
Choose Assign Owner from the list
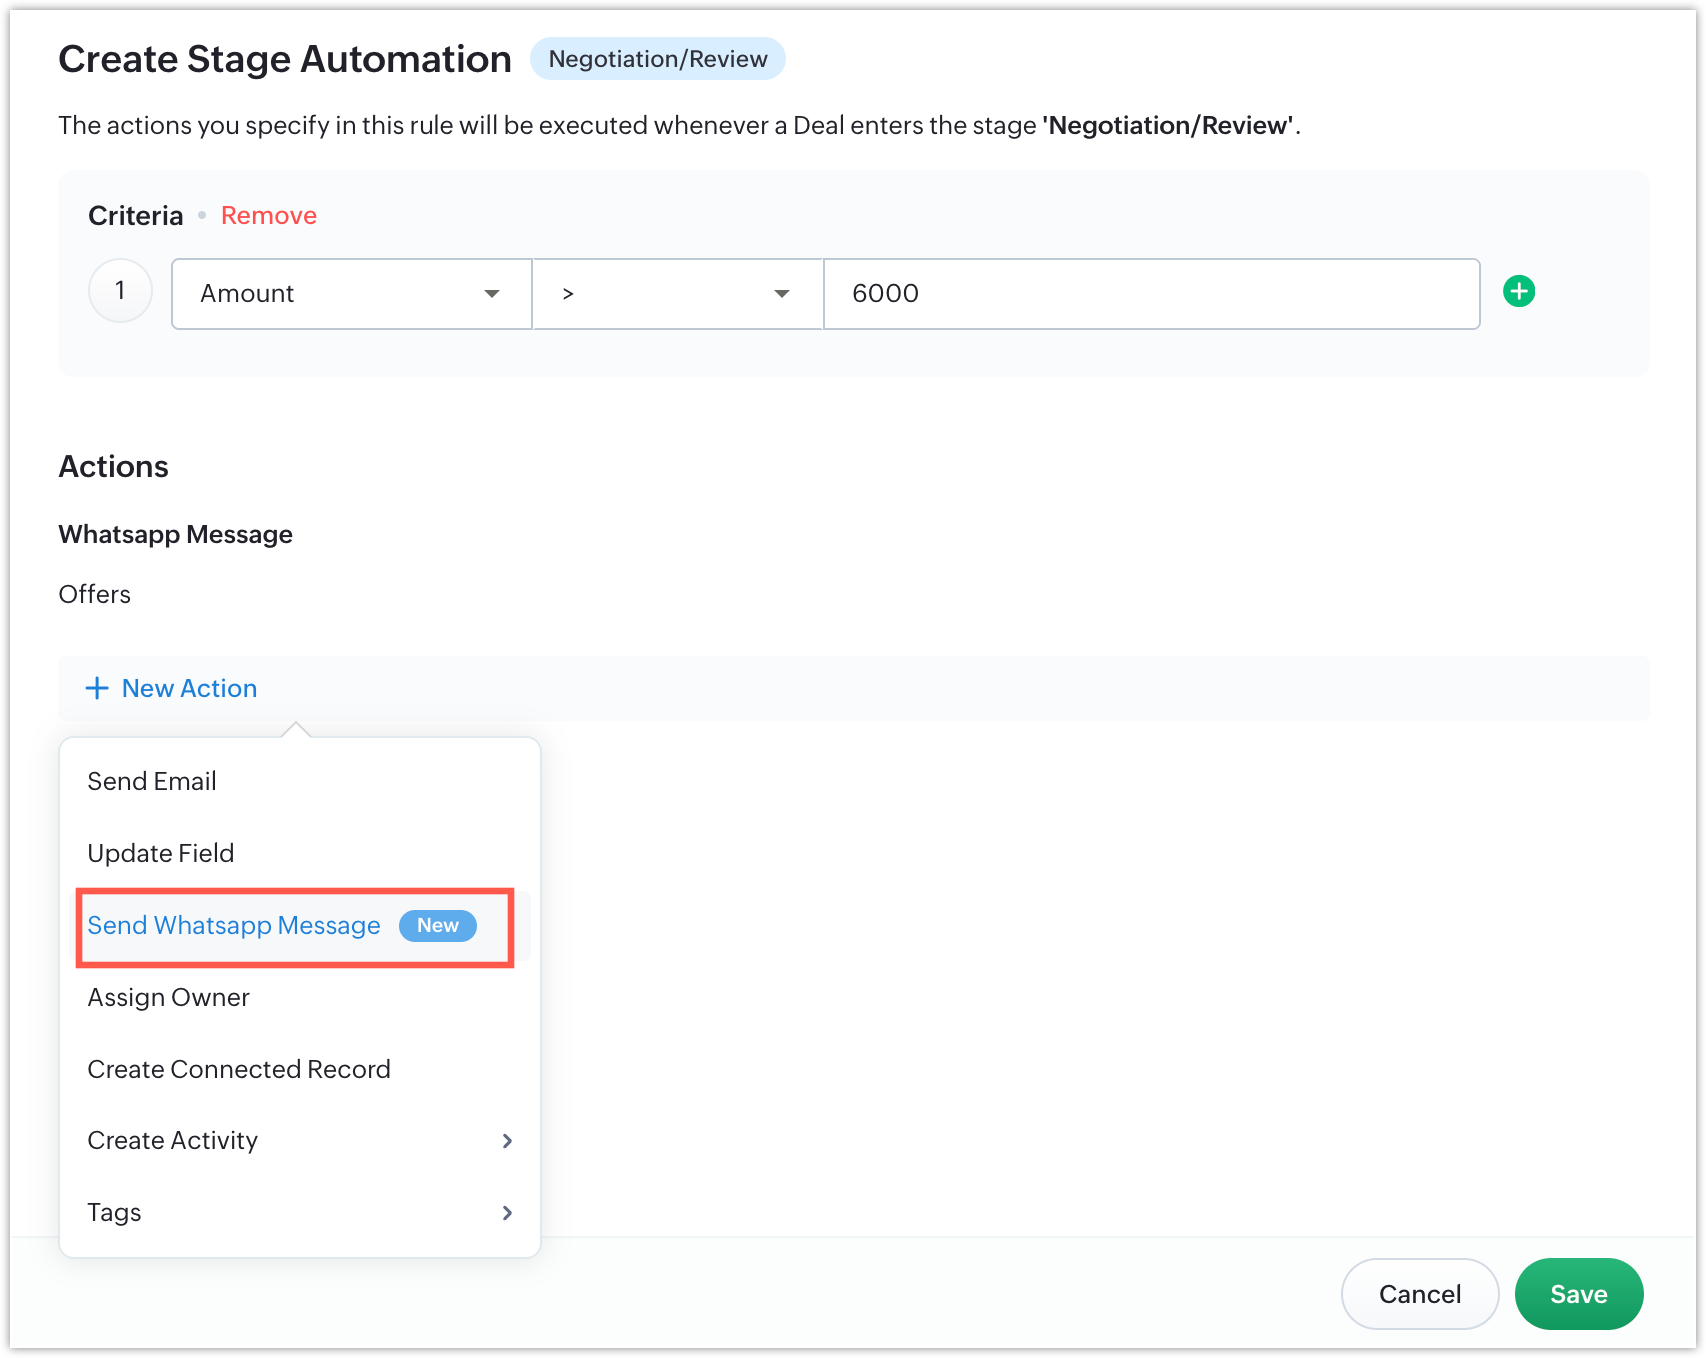tap(168, 997)
